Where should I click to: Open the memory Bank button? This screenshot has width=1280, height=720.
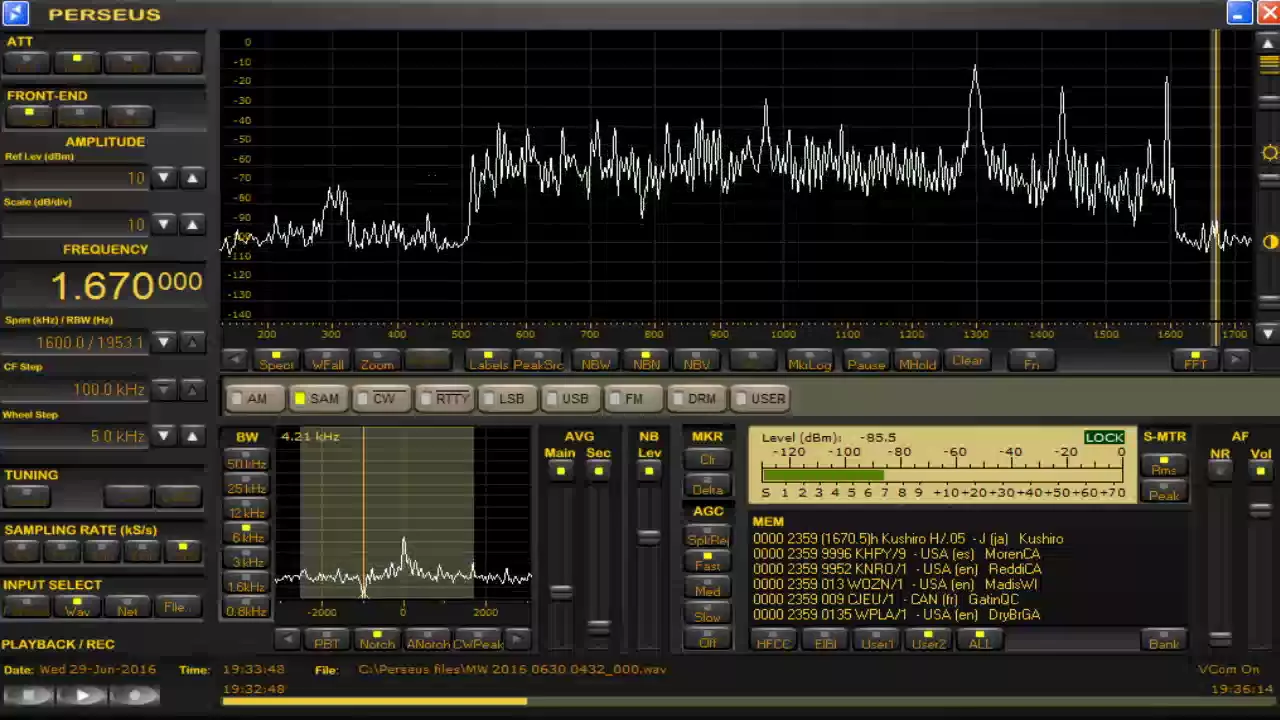(1164, 642)
